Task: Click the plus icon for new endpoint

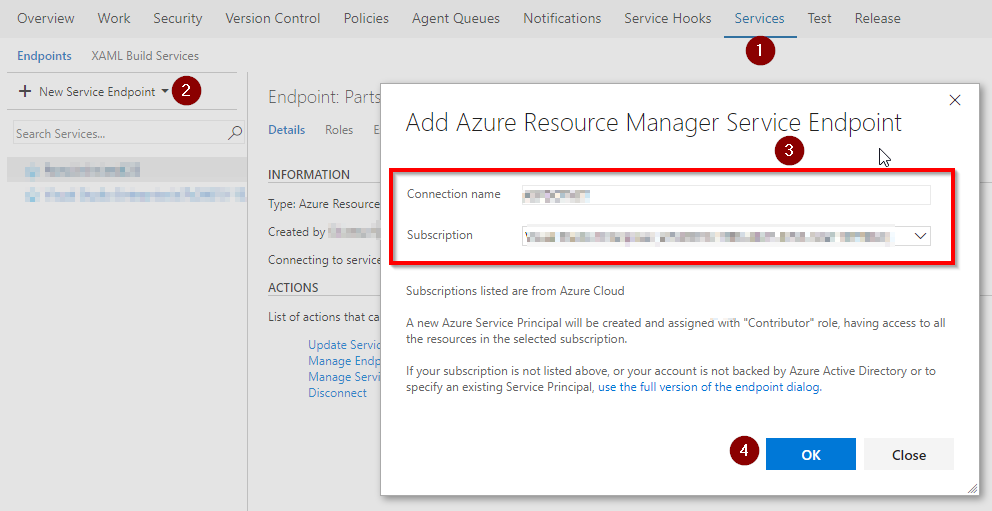Action: tap(25, 92)
